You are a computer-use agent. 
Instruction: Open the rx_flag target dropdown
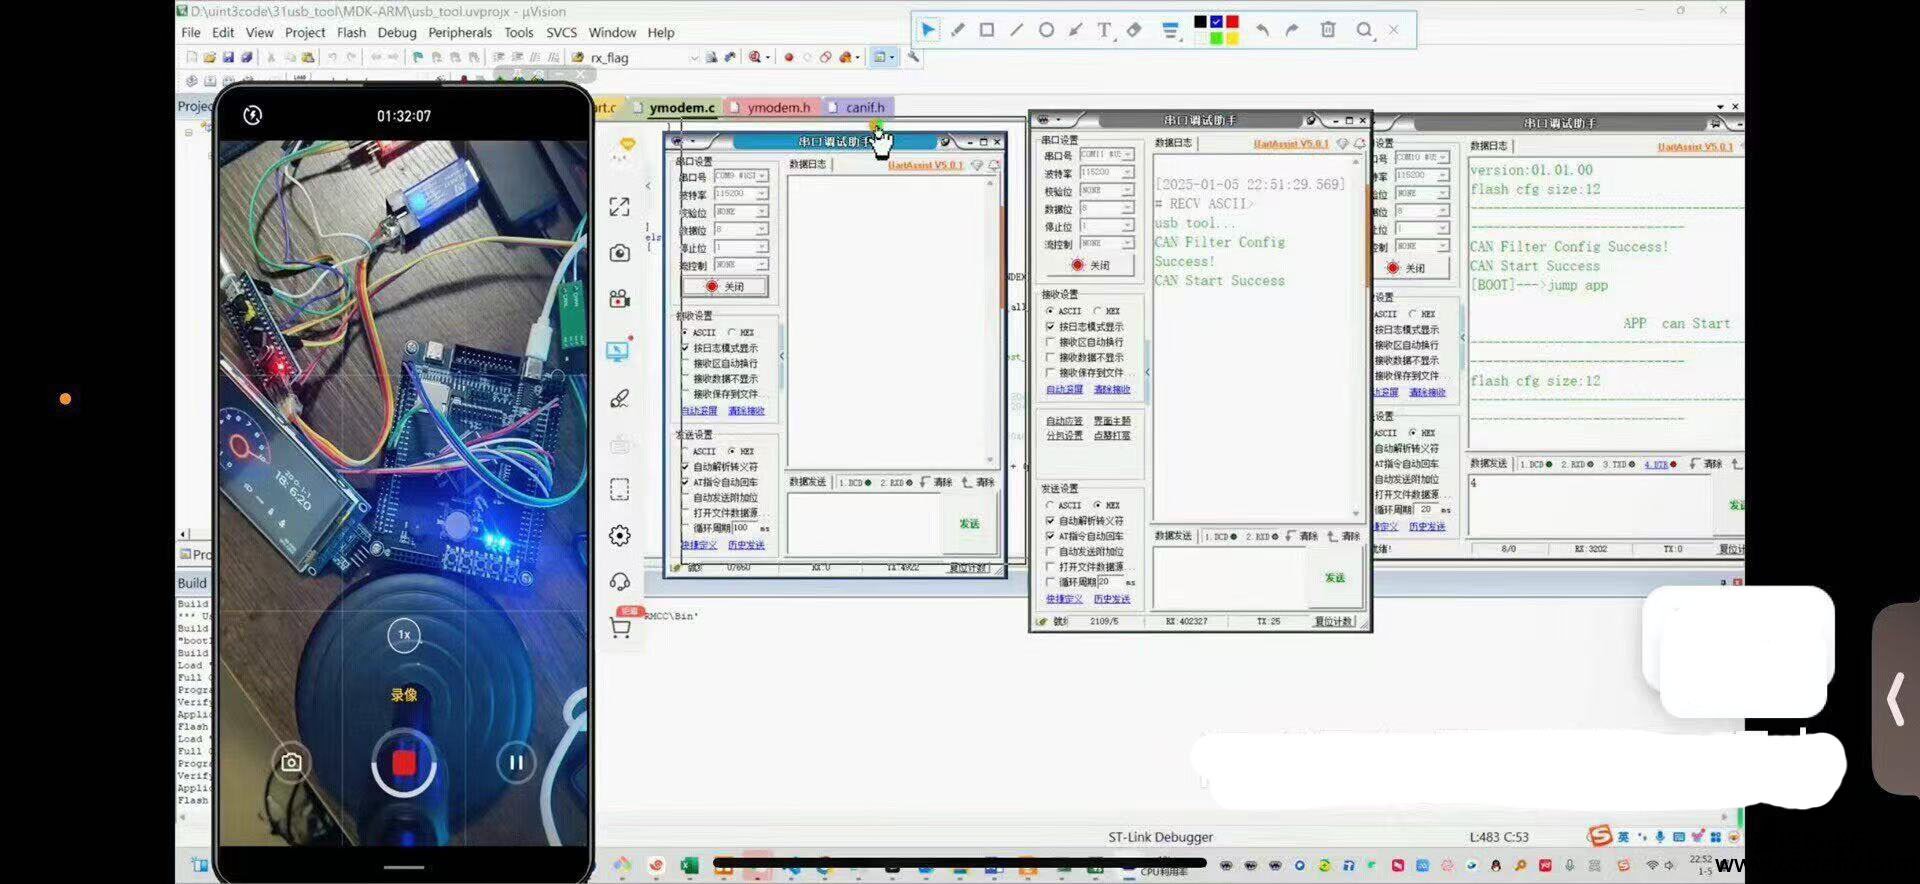[x=693, y=58]
